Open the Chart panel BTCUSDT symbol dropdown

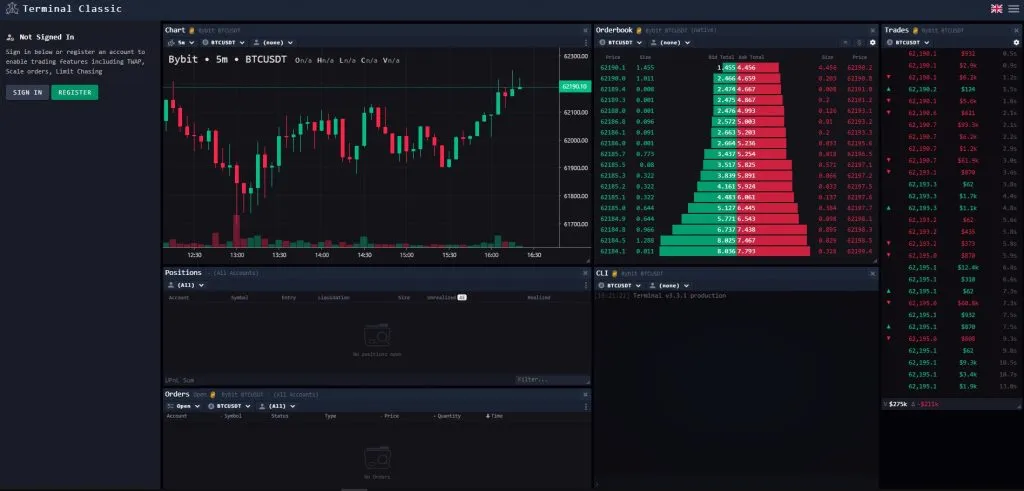click(x=223, y=42)
